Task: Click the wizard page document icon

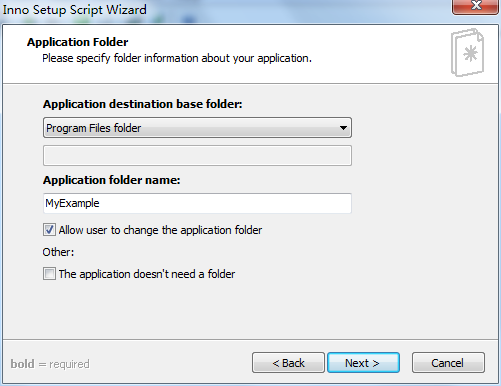Action: [467, 53]
